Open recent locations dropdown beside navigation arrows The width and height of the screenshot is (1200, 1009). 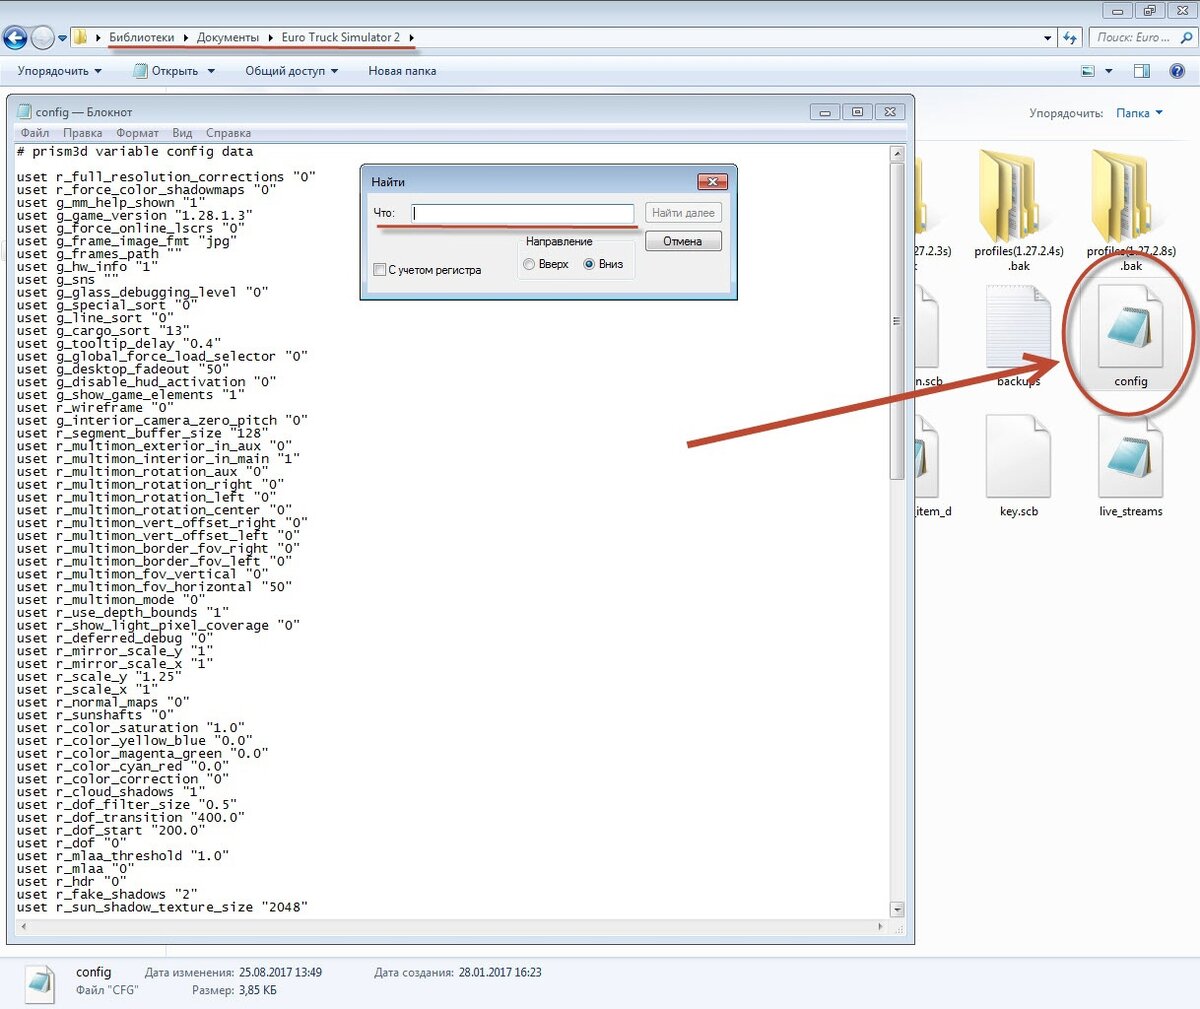pyautogui.click(x=62, y=39)
